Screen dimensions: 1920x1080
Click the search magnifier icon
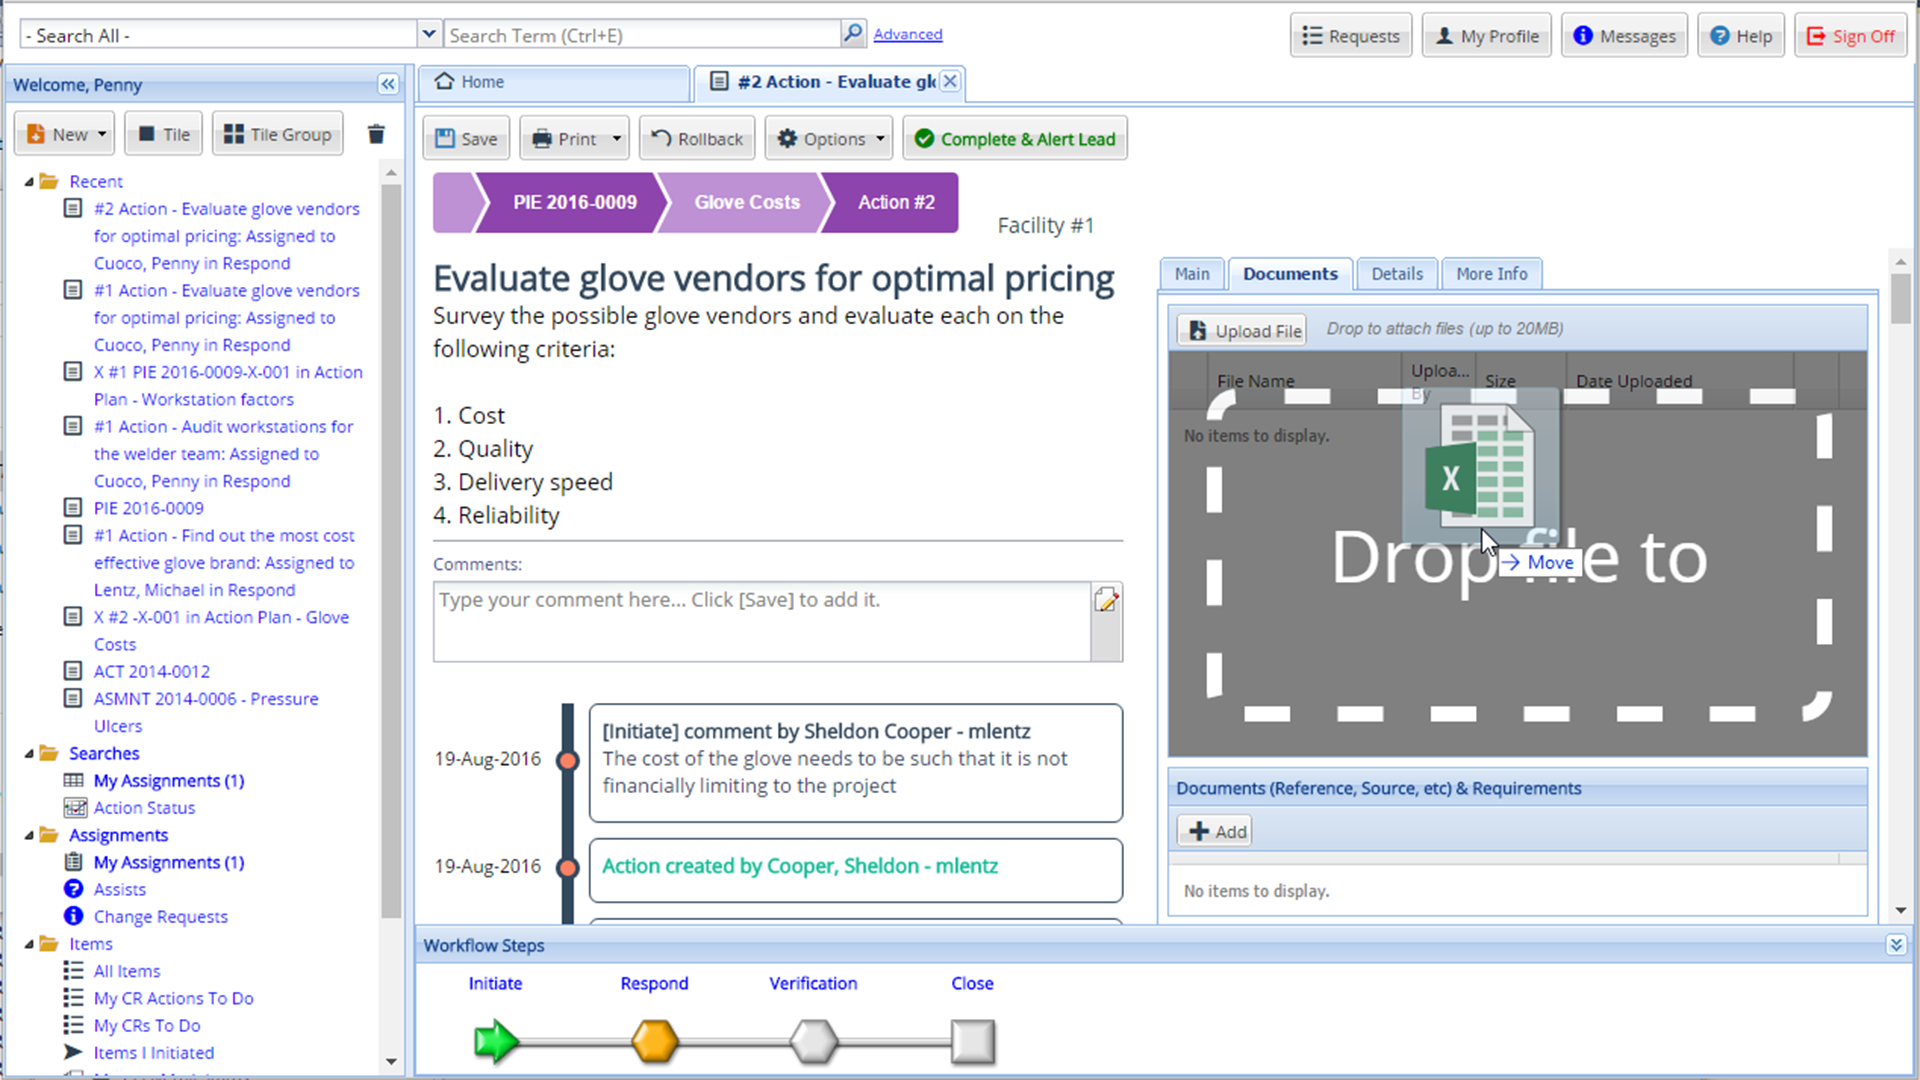coord(852,34)
